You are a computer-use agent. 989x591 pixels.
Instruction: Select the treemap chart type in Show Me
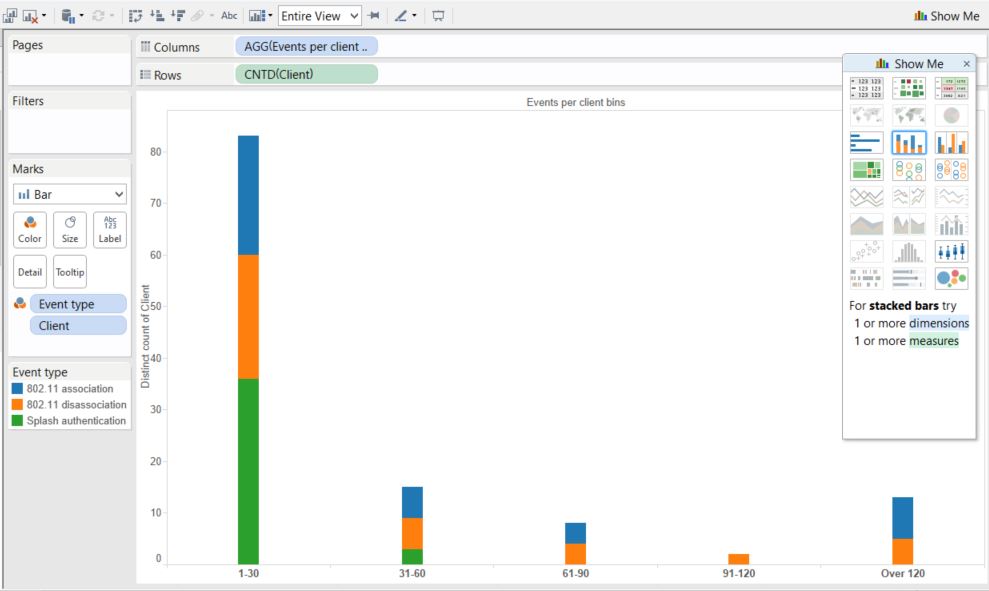coord(866,170)
